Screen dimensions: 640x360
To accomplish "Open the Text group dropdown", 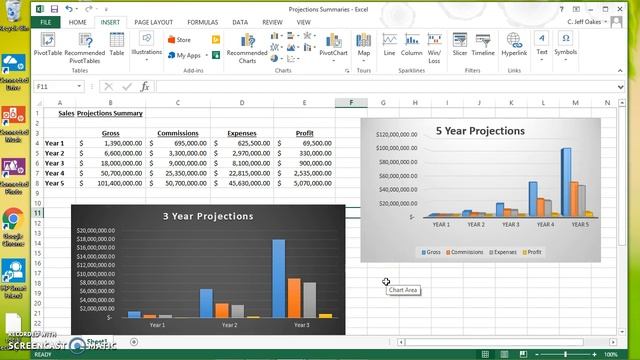I will (x=542, y=47).
